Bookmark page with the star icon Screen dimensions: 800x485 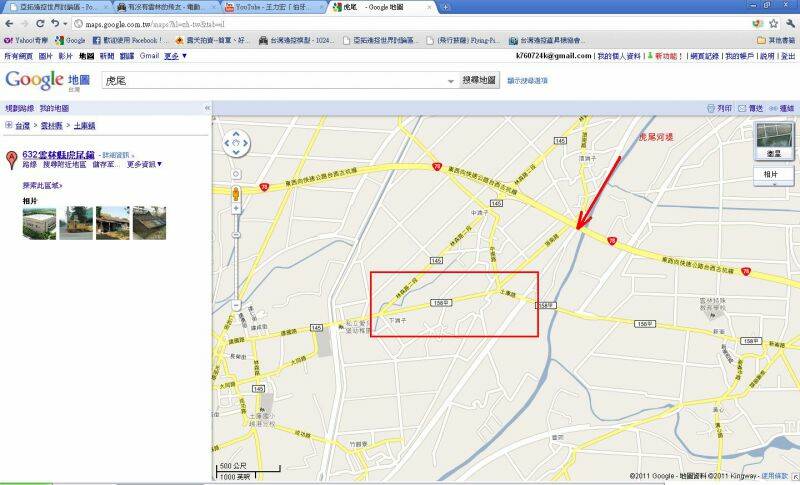click(773, 23)
